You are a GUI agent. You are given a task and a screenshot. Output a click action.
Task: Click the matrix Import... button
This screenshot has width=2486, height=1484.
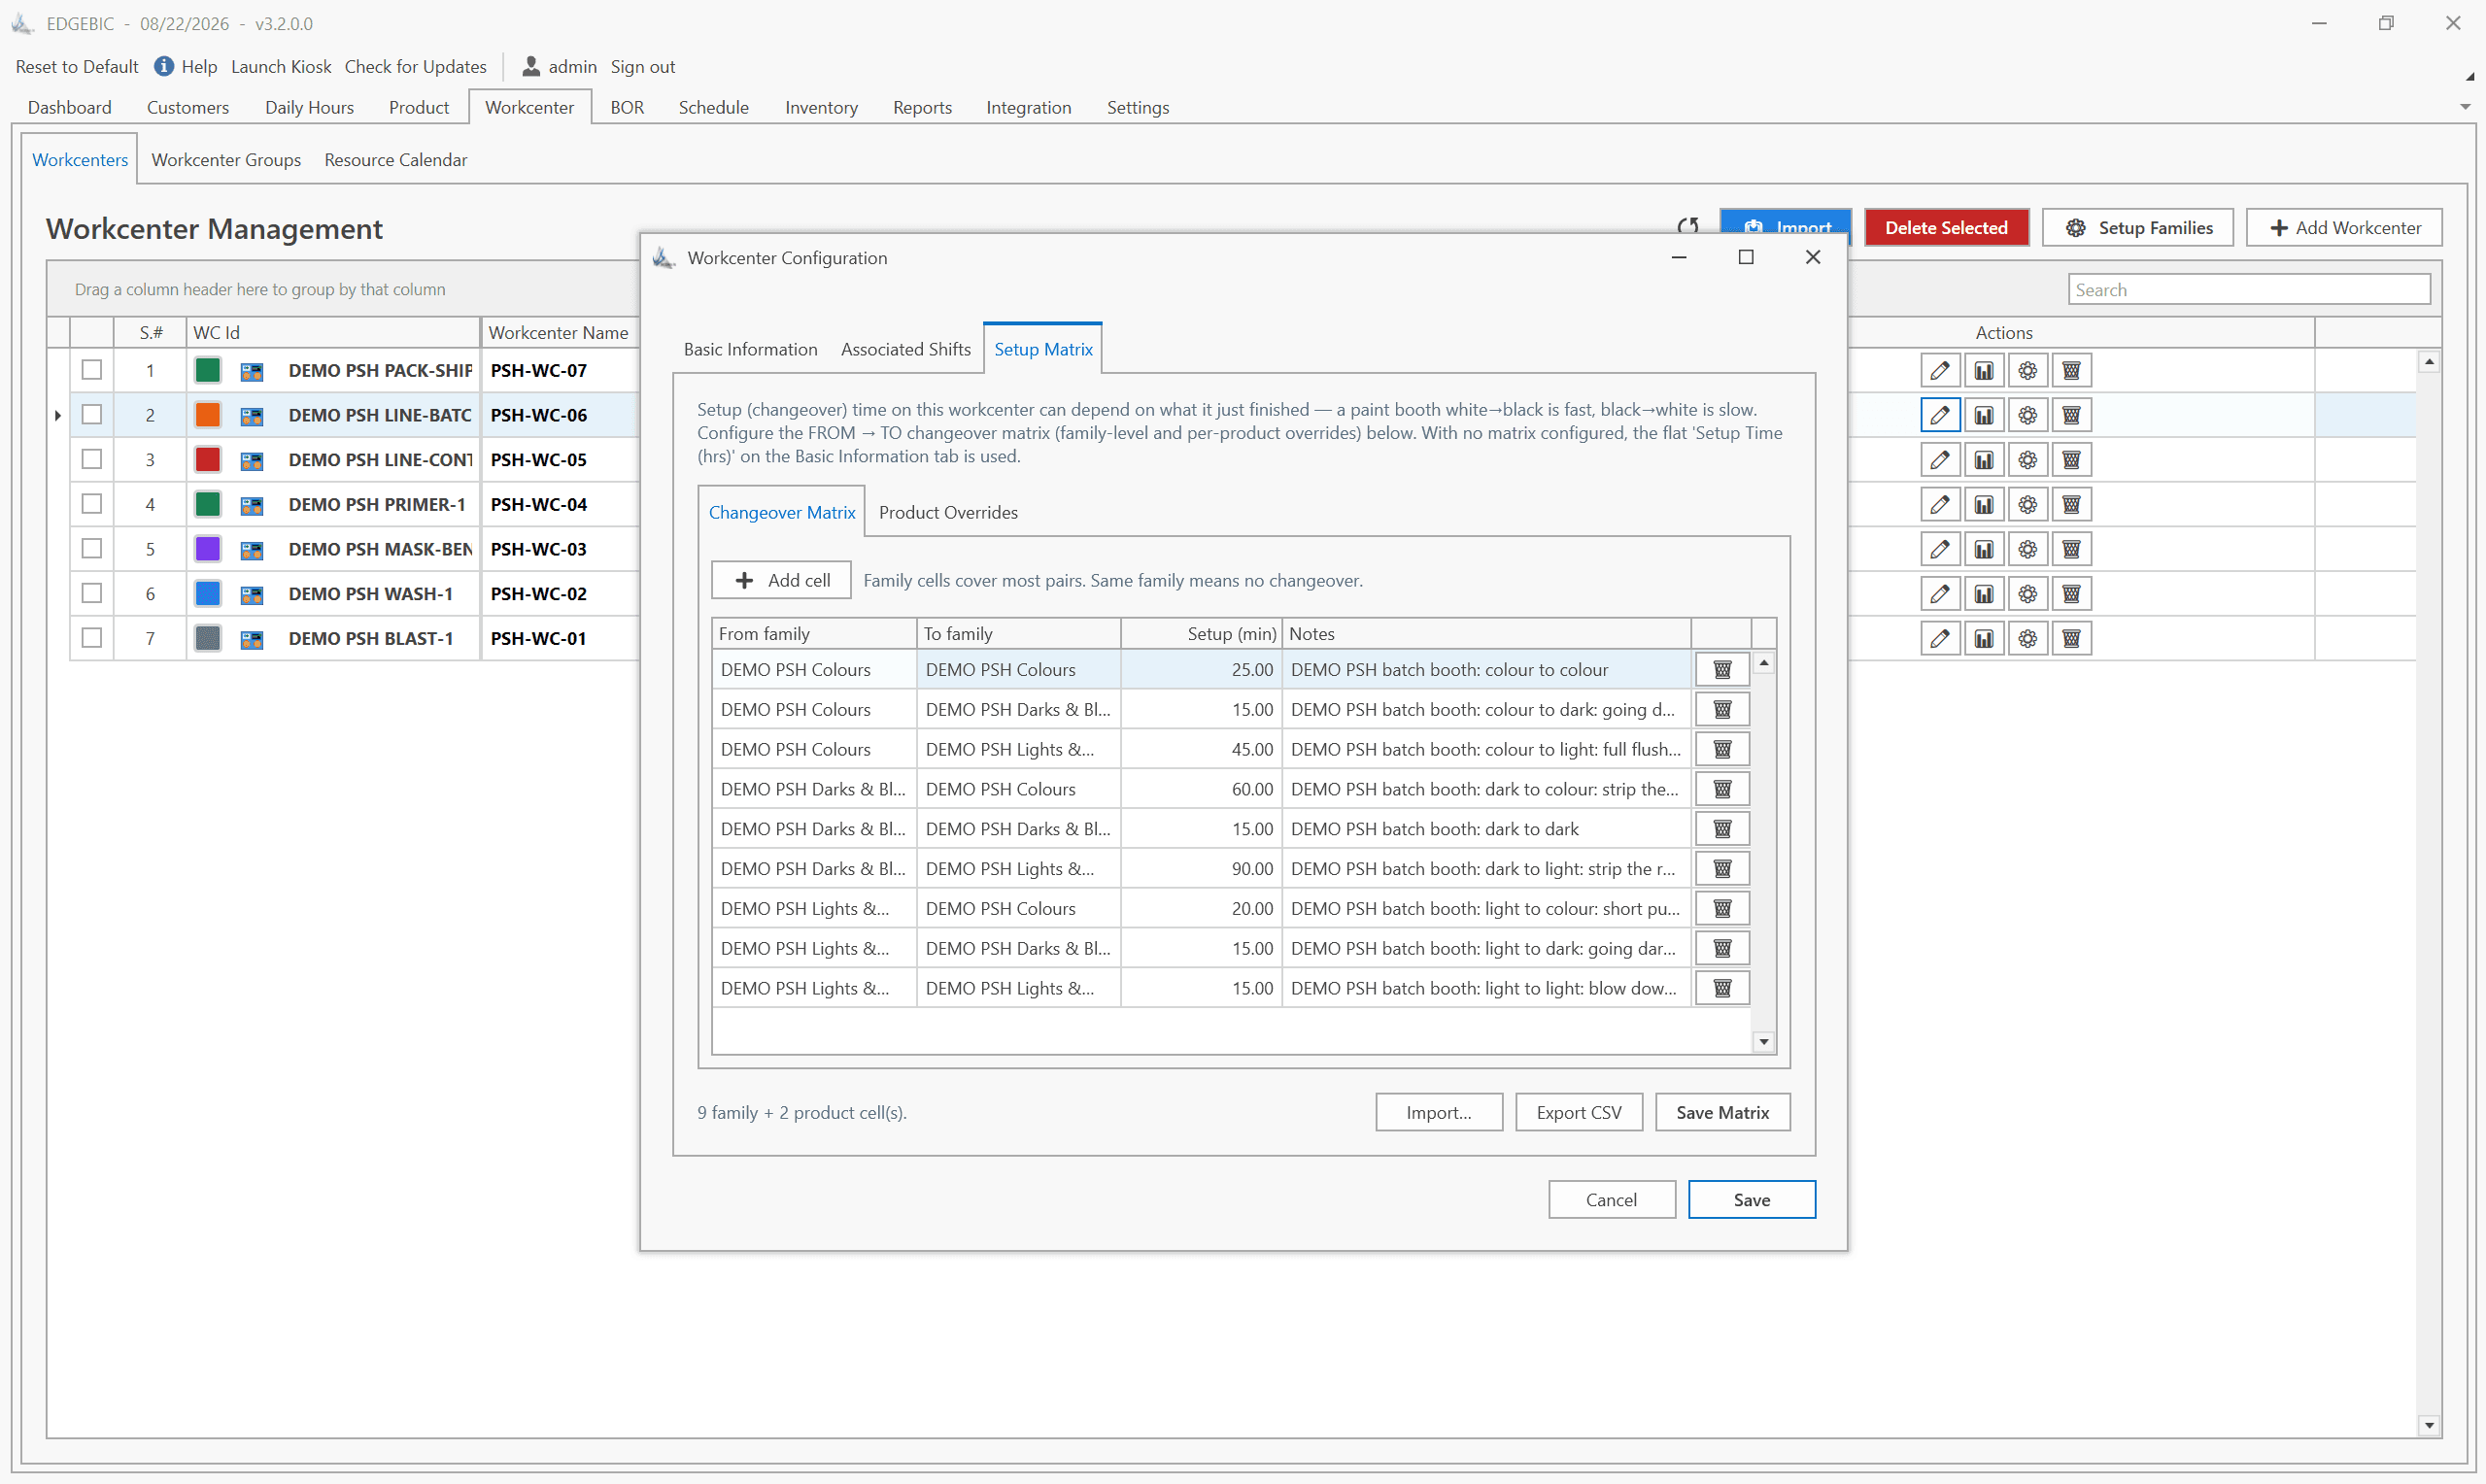pos(1438,1113)
